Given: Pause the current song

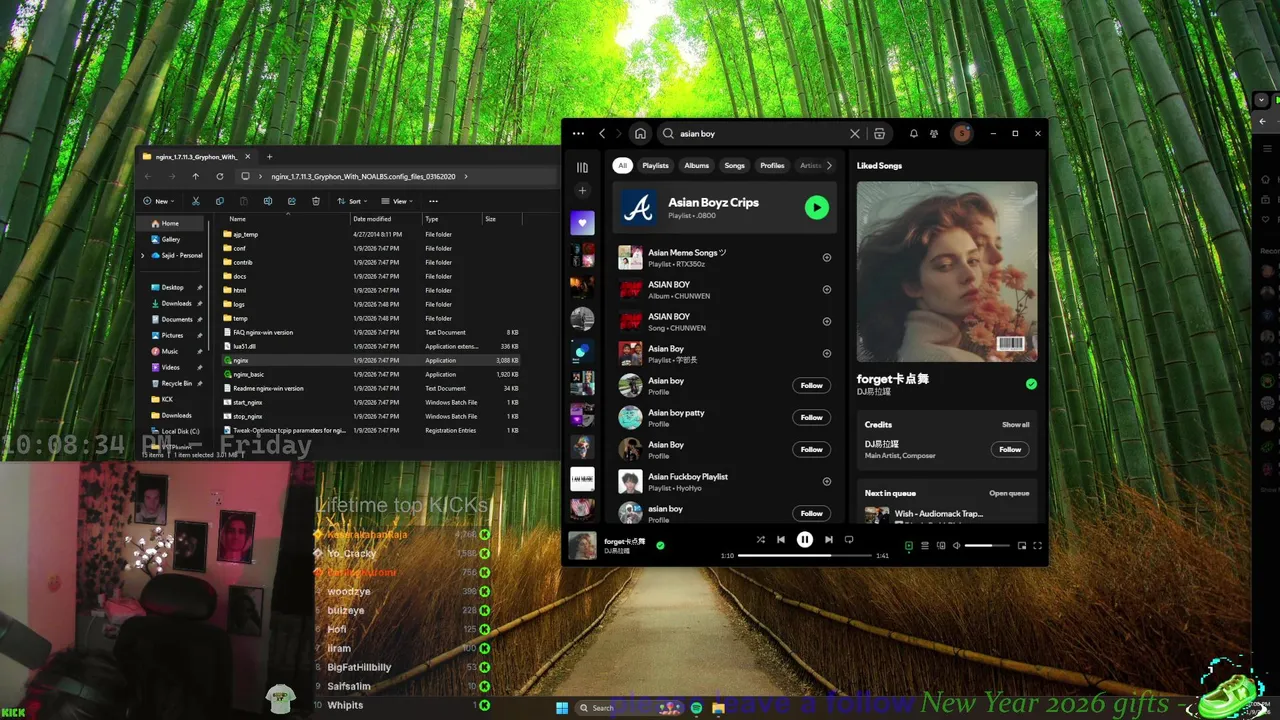Looking at the screenshot, I should 805,540.
